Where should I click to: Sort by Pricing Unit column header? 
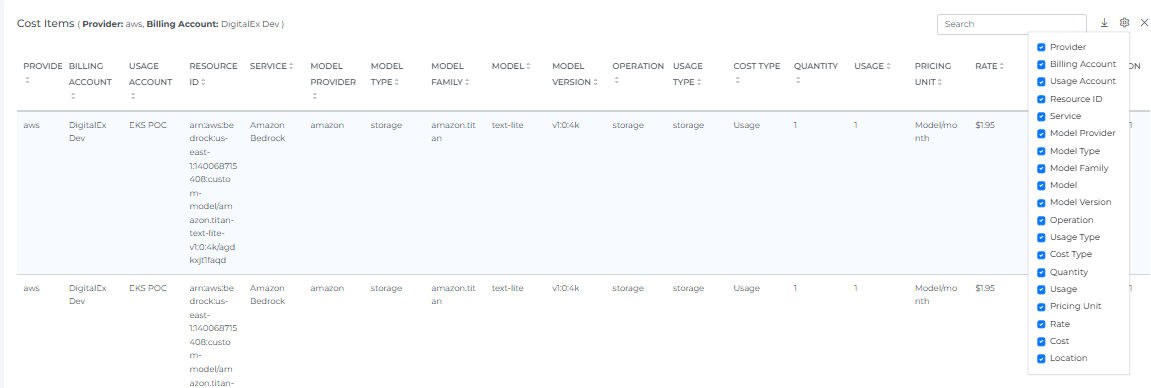(x=933, y=73)
